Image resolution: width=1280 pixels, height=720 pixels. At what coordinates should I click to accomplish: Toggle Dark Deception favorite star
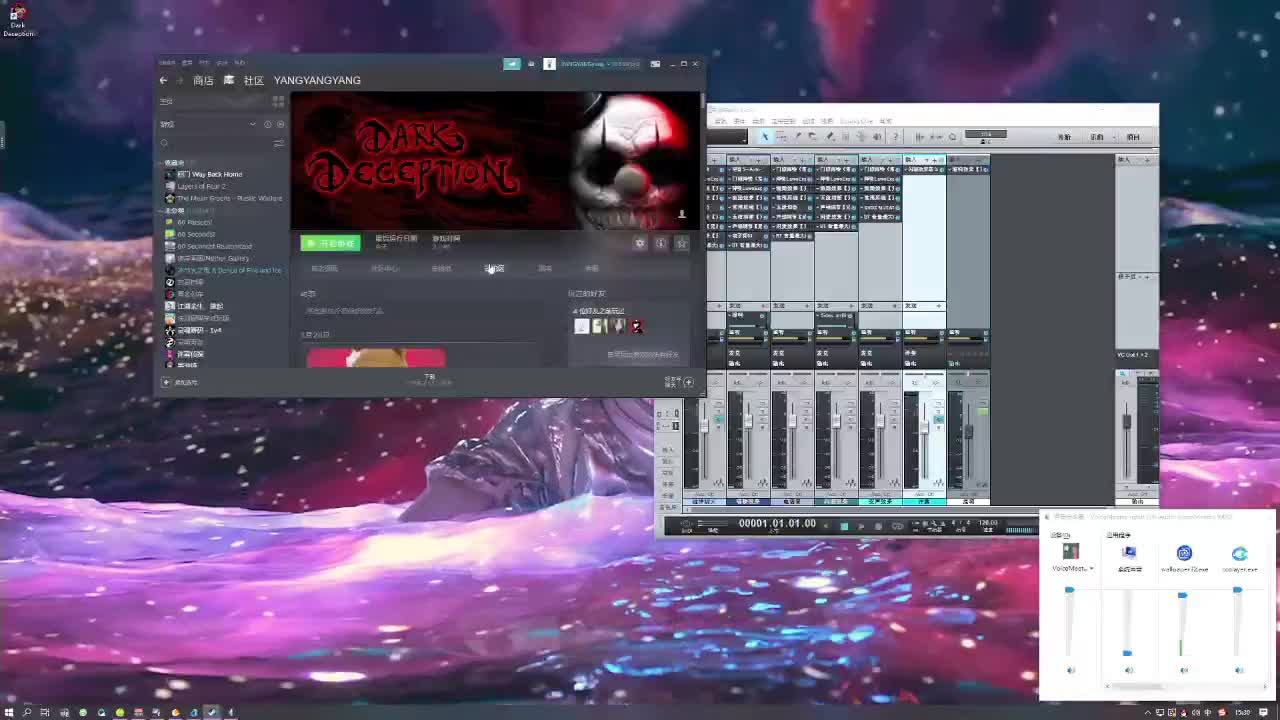pos(682,243)
